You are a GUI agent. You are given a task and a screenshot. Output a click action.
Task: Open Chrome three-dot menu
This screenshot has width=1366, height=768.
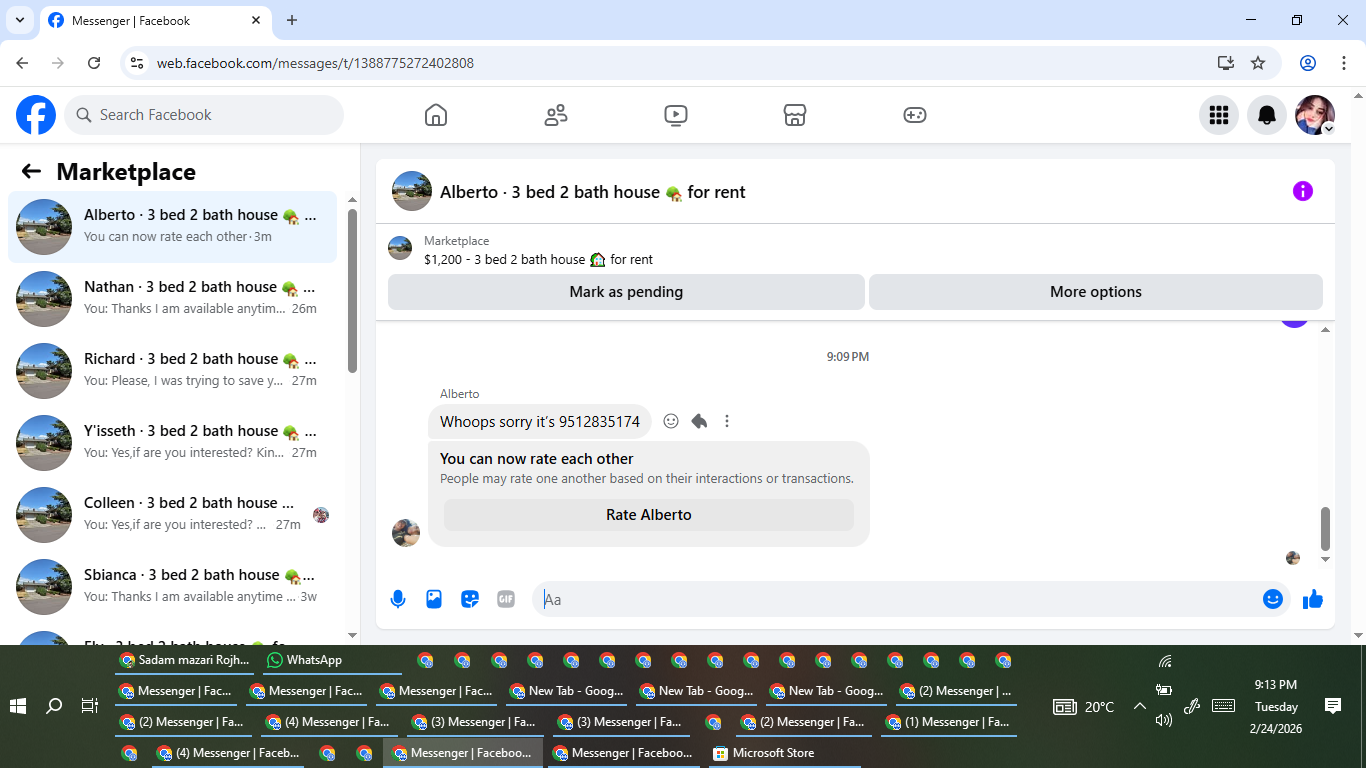point(1343,63)
